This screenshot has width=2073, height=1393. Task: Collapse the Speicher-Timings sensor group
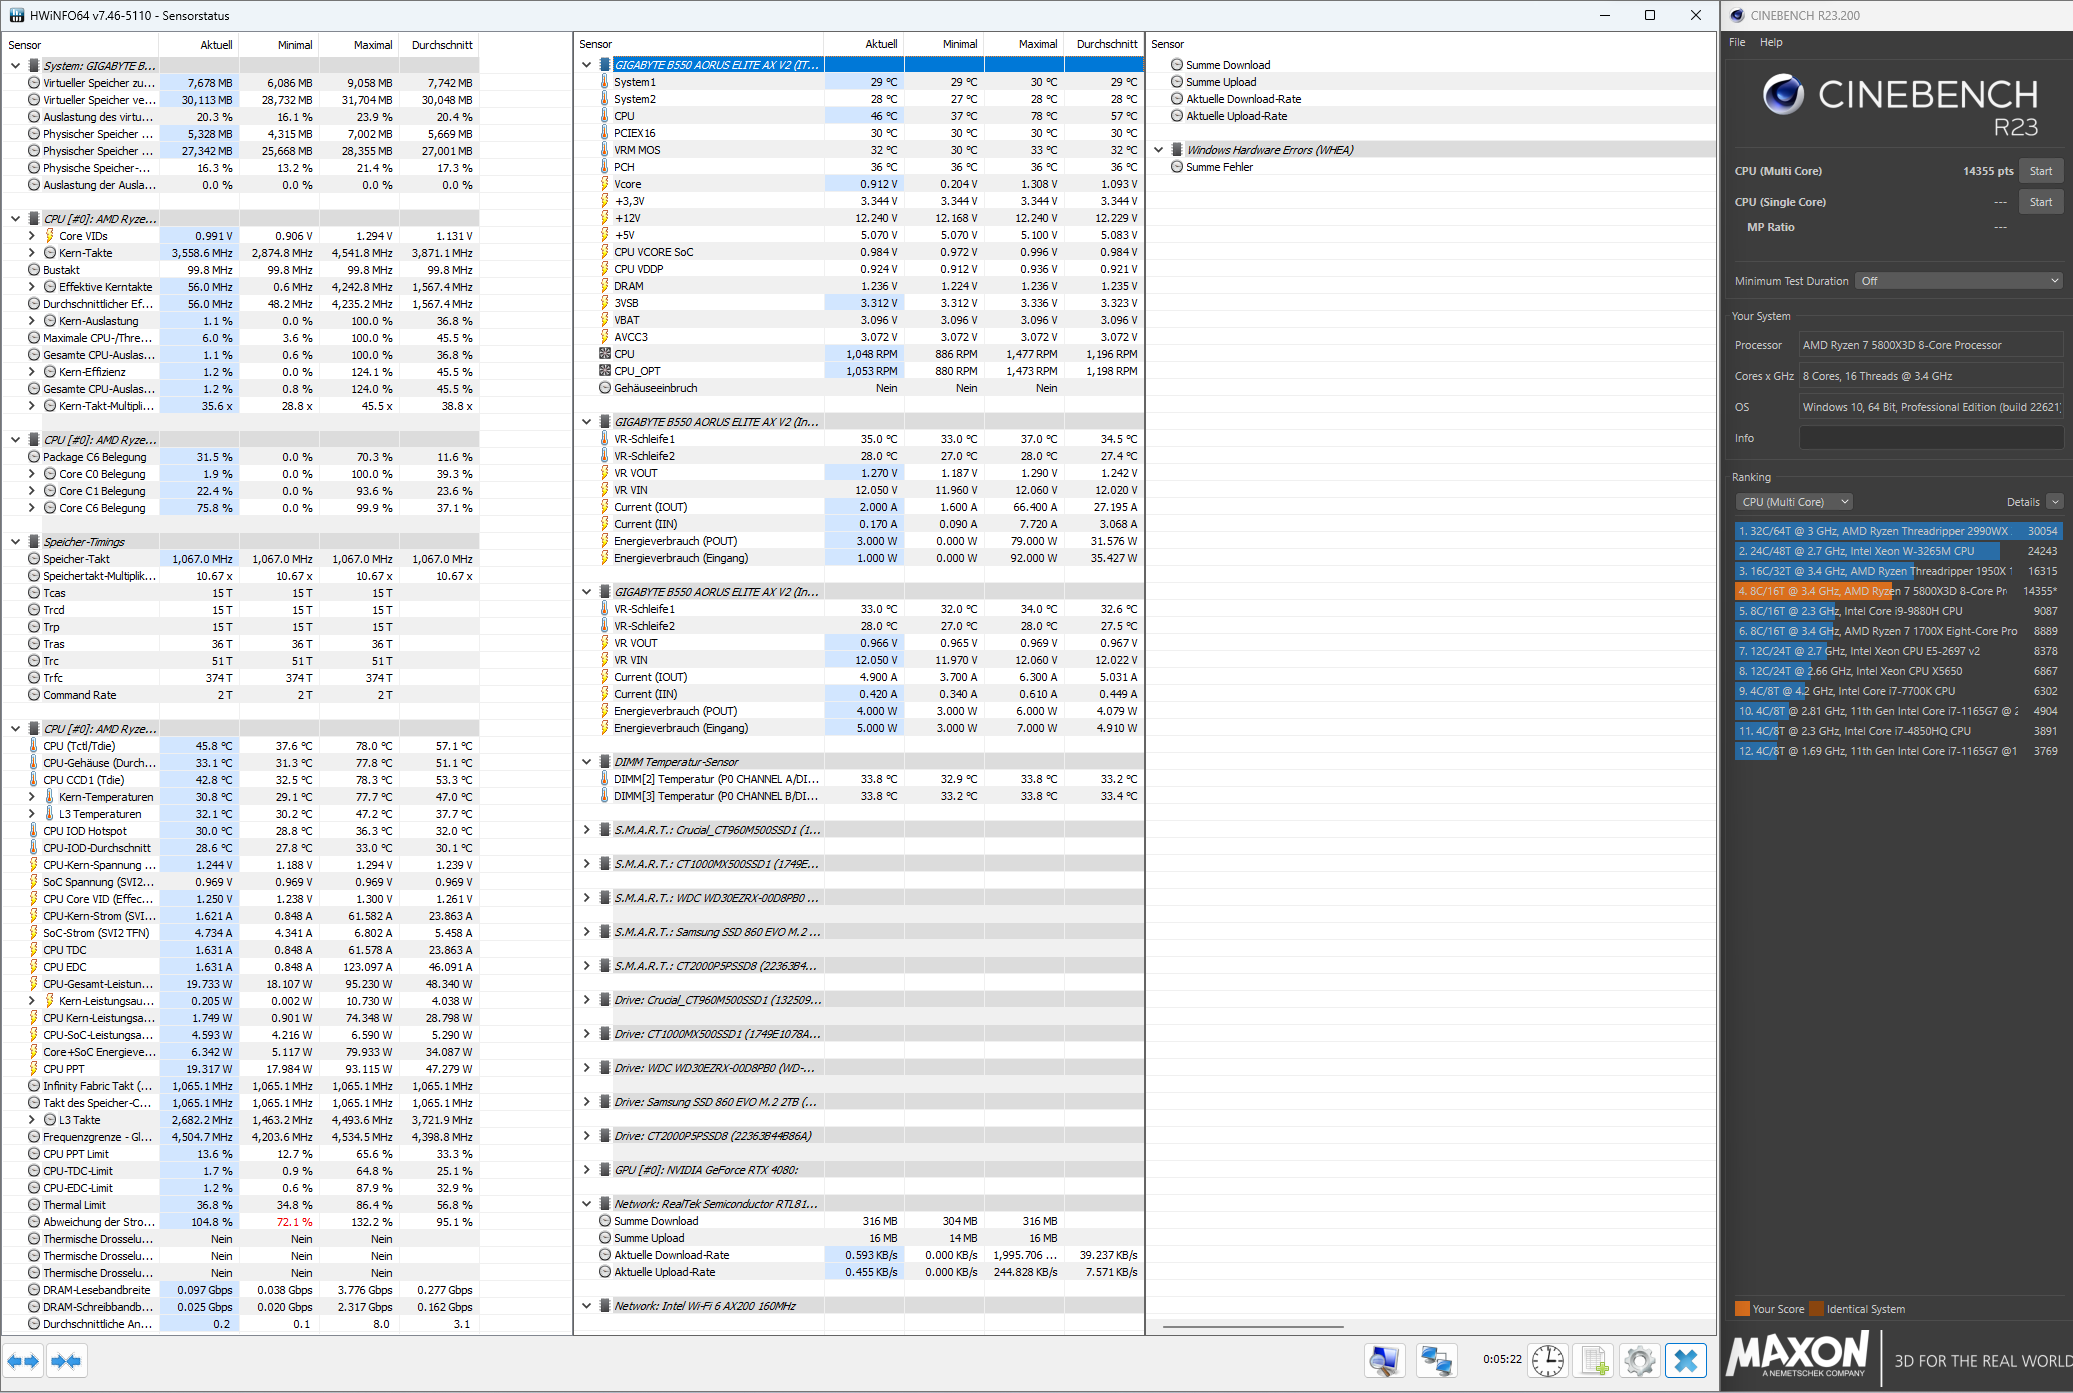tap(15, 542)
